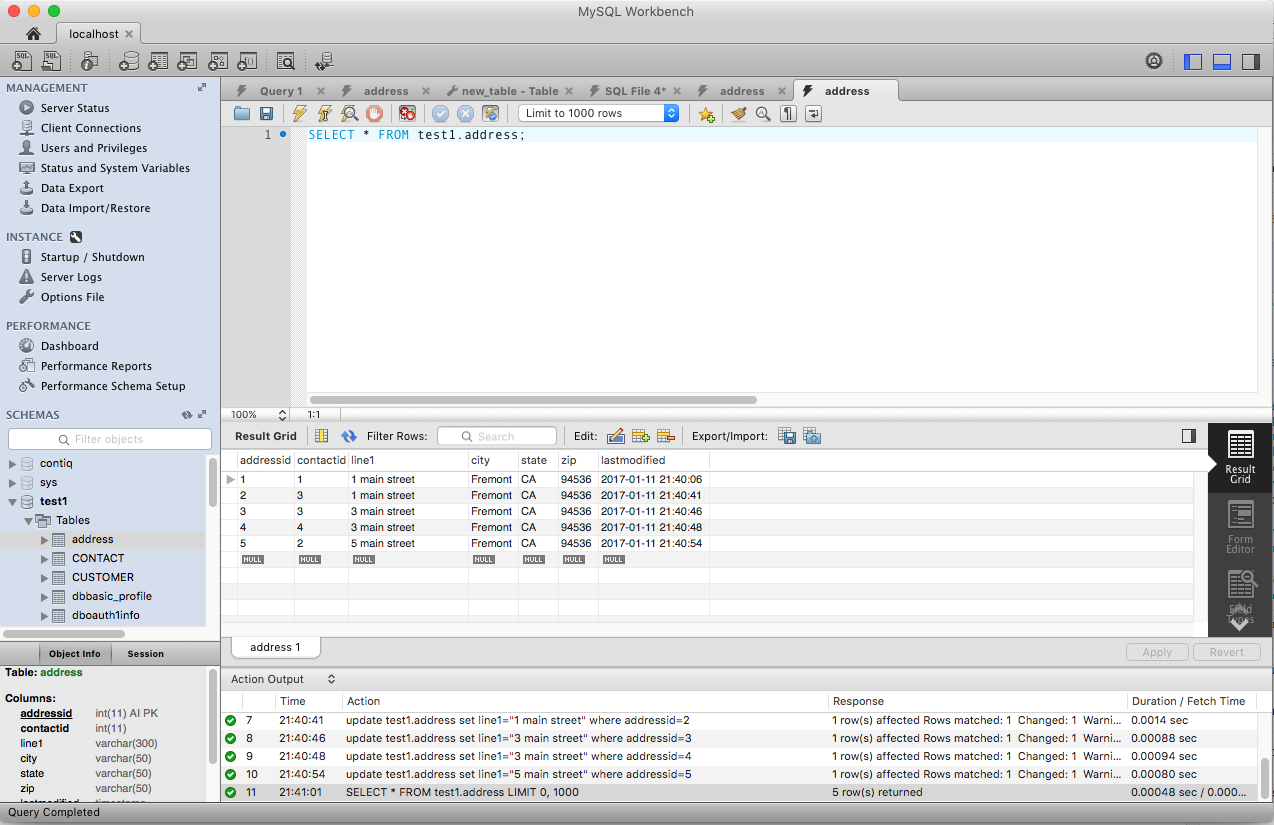Open Data Export

pyautogui.click(x=72, y=188)
